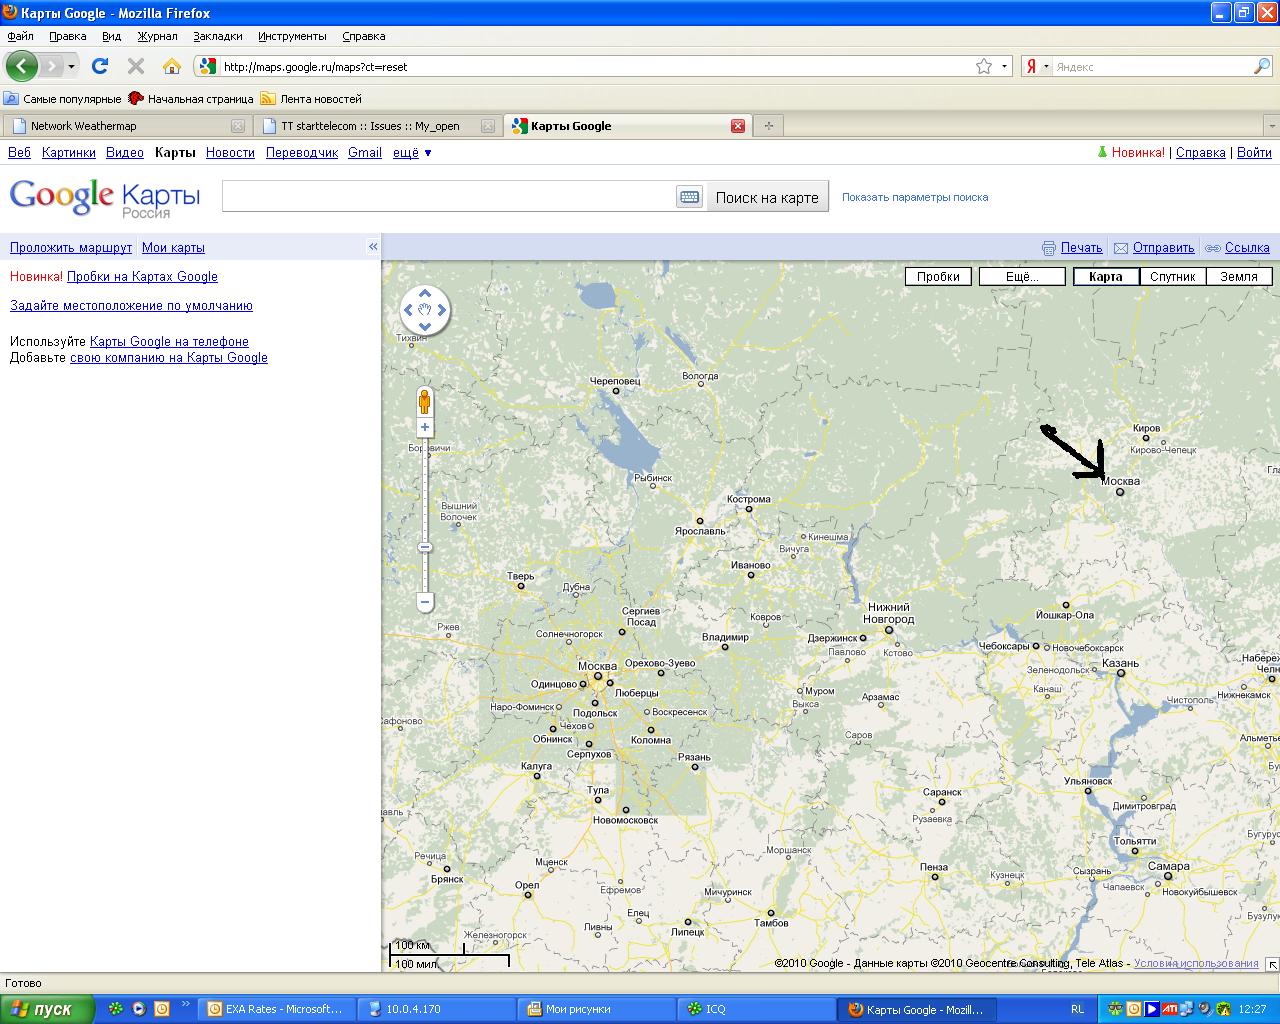The height and width of the screenshot is (1024, 1280).
Task: Click the zoom slider handle
Action: point(425,547)
